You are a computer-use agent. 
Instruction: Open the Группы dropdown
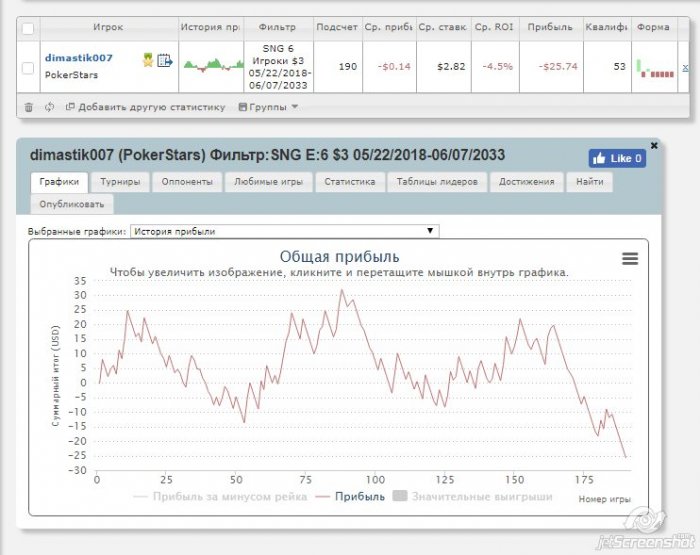coord(268,107)
